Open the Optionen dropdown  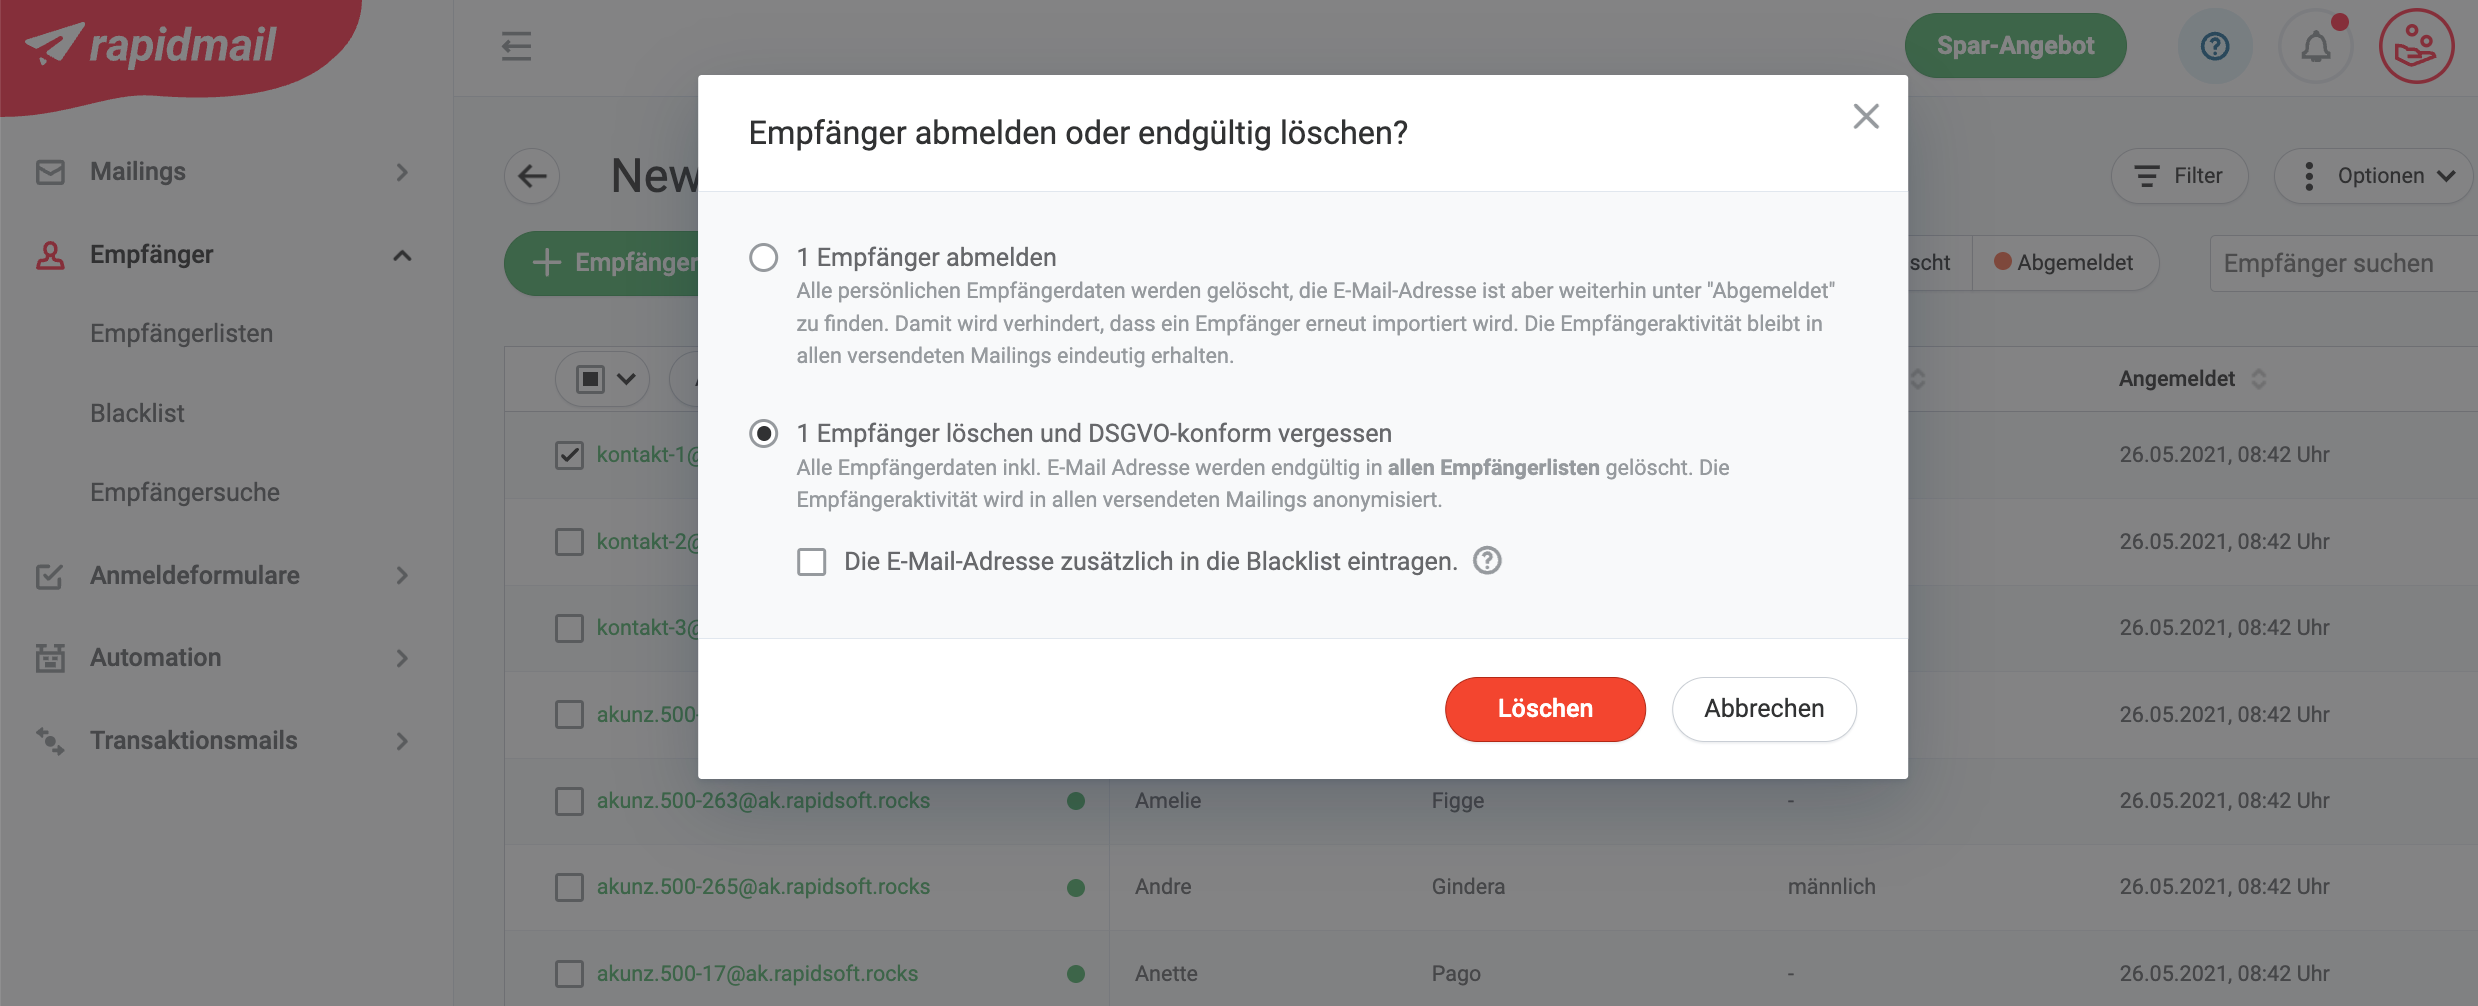click(x=2374, y=176)
